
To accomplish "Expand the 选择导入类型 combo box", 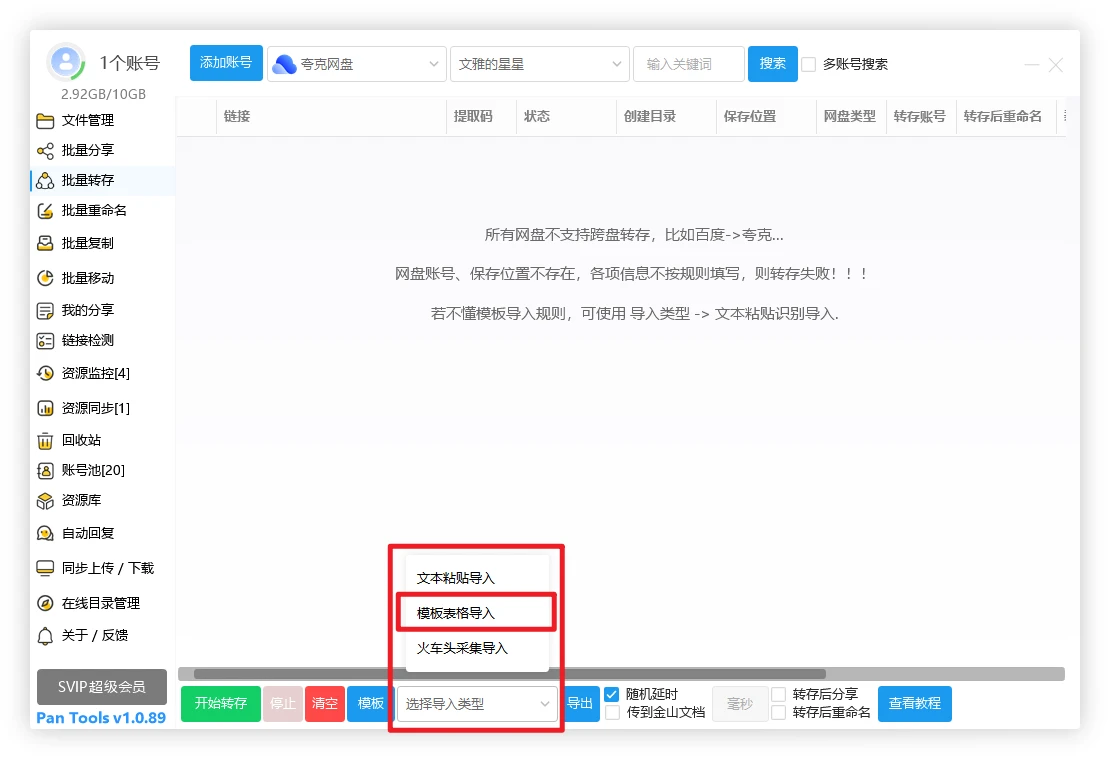I will 477,704.
